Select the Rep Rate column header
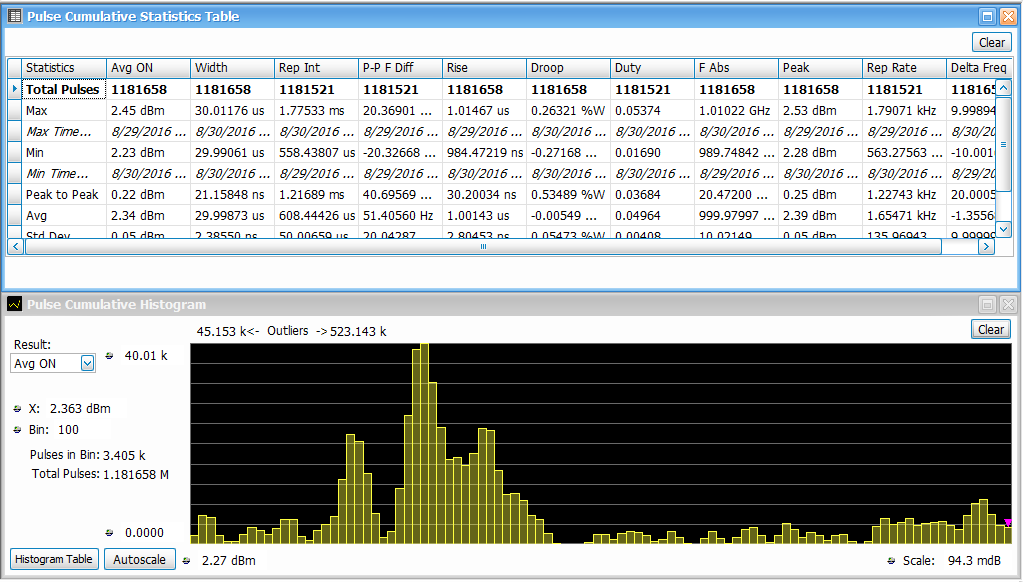Viewport: 1029px width, 582px height. click(x=903, y=68)
